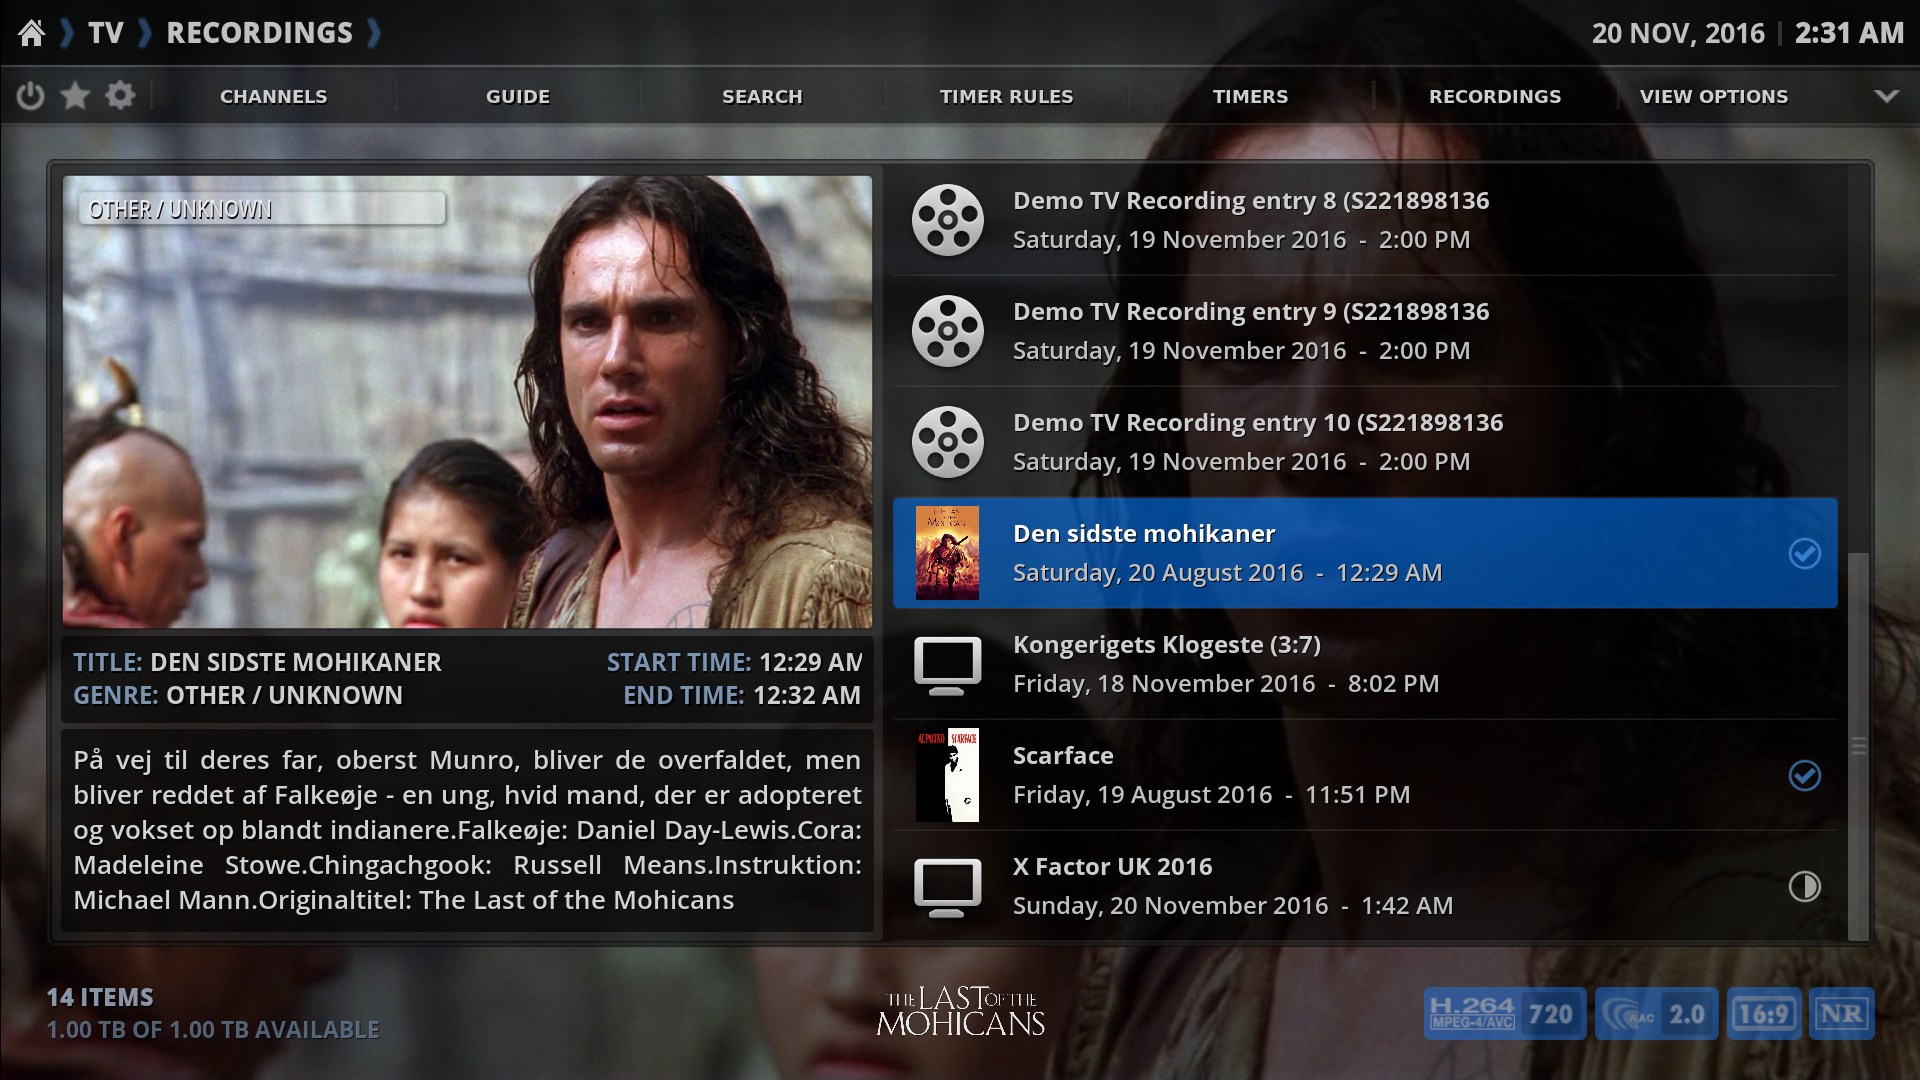This screenshot has height=1080, width=1920.
Task: Click TV icon beside X Factor UK 2016
Action: [947, 887]
